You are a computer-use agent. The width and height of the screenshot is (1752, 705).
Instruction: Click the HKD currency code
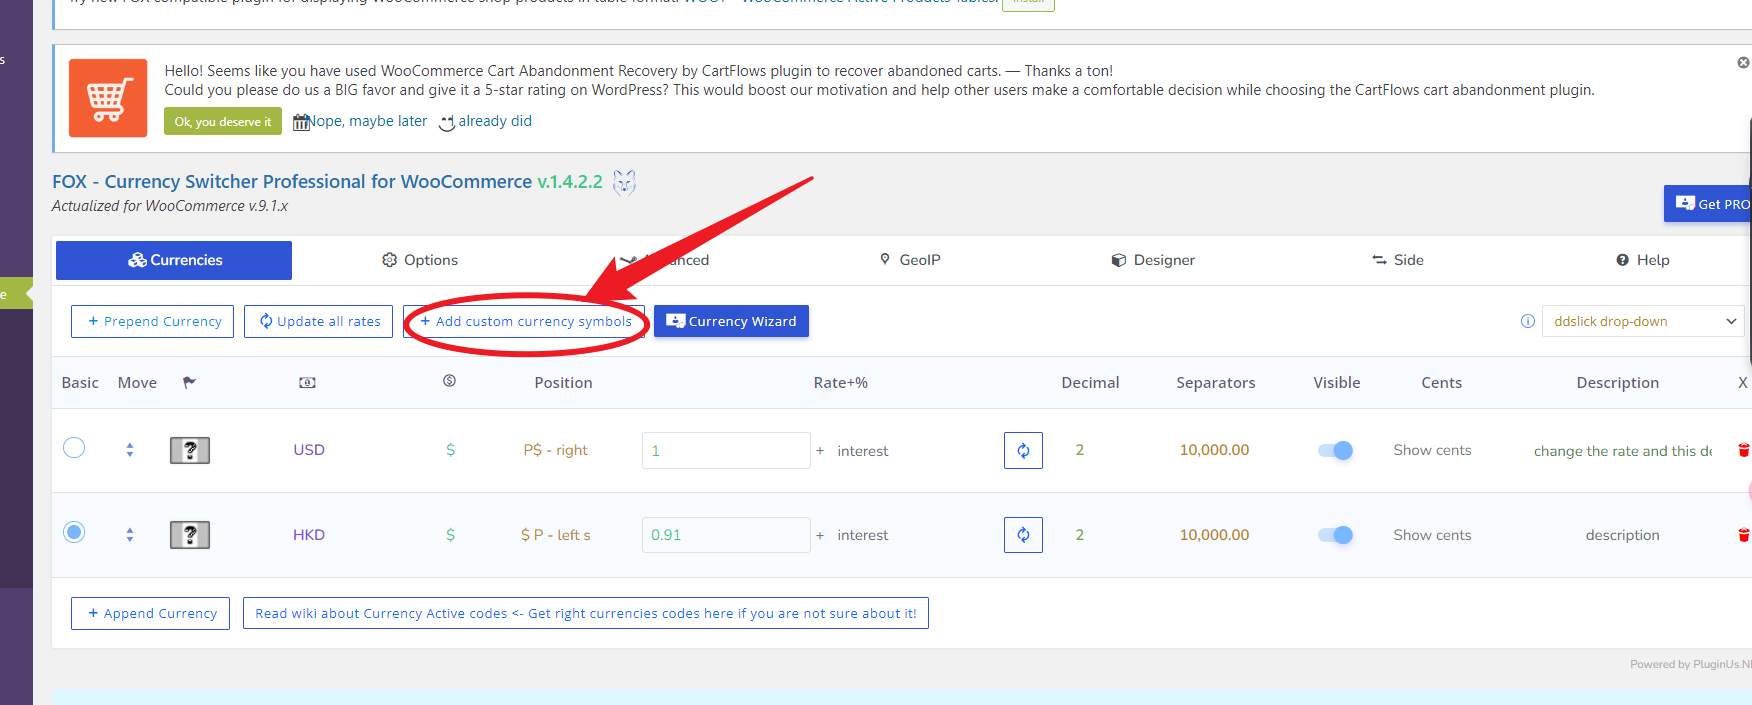point(309,535)
